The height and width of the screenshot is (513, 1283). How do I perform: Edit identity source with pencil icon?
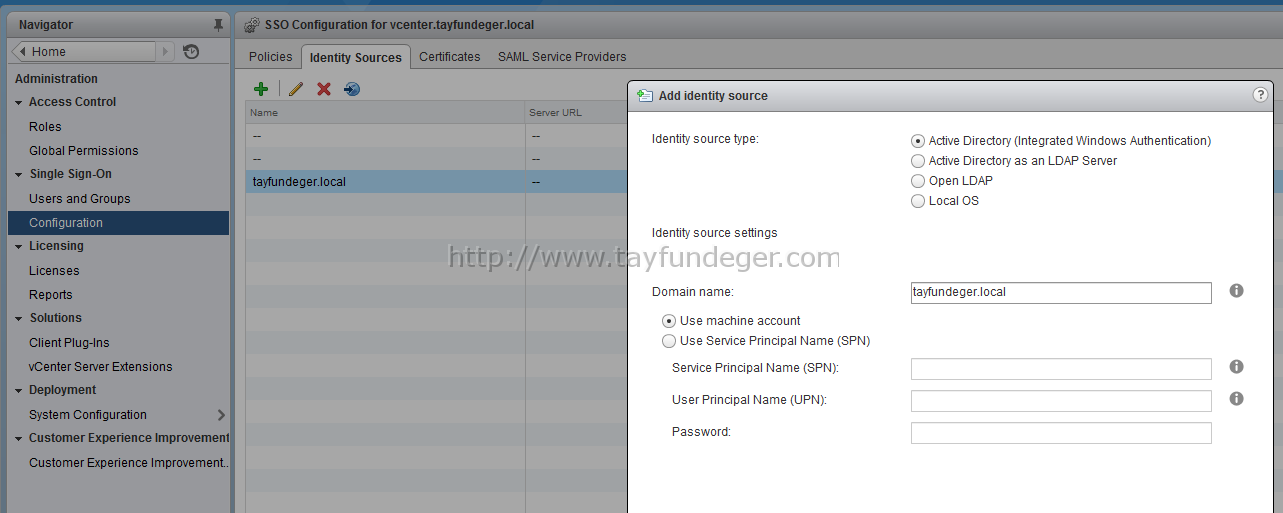pyautogui.click(x=296, y=89)
